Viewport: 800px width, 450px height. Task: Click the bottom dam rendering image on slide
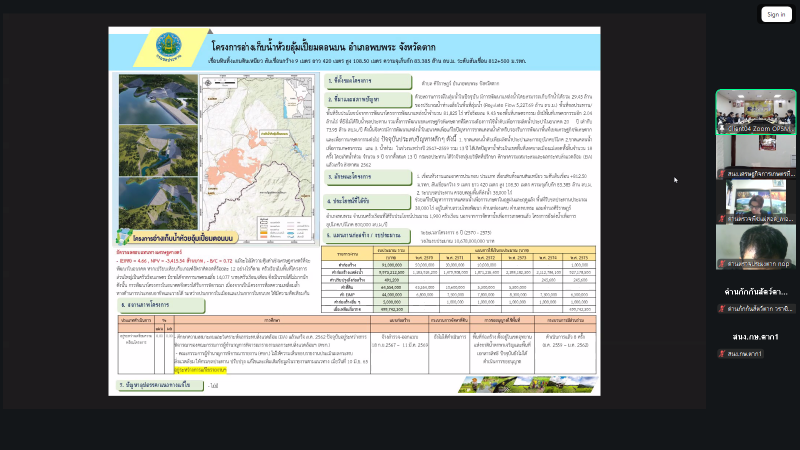158,203
